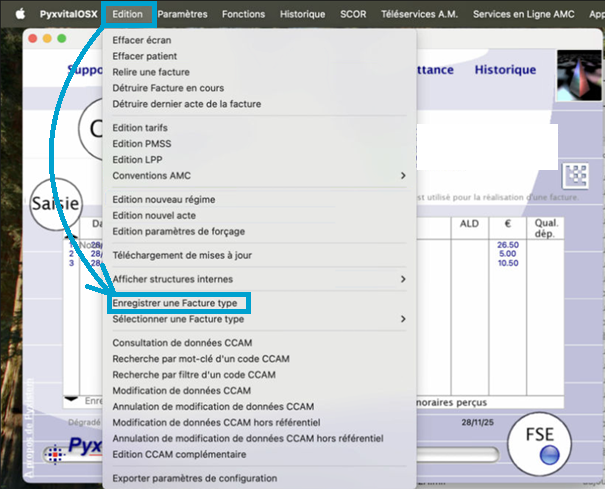Image resolution: width=605 pixels, height=489 pixels.
Task: Open the Historique tab in the window
Action: tap(504, 70)
